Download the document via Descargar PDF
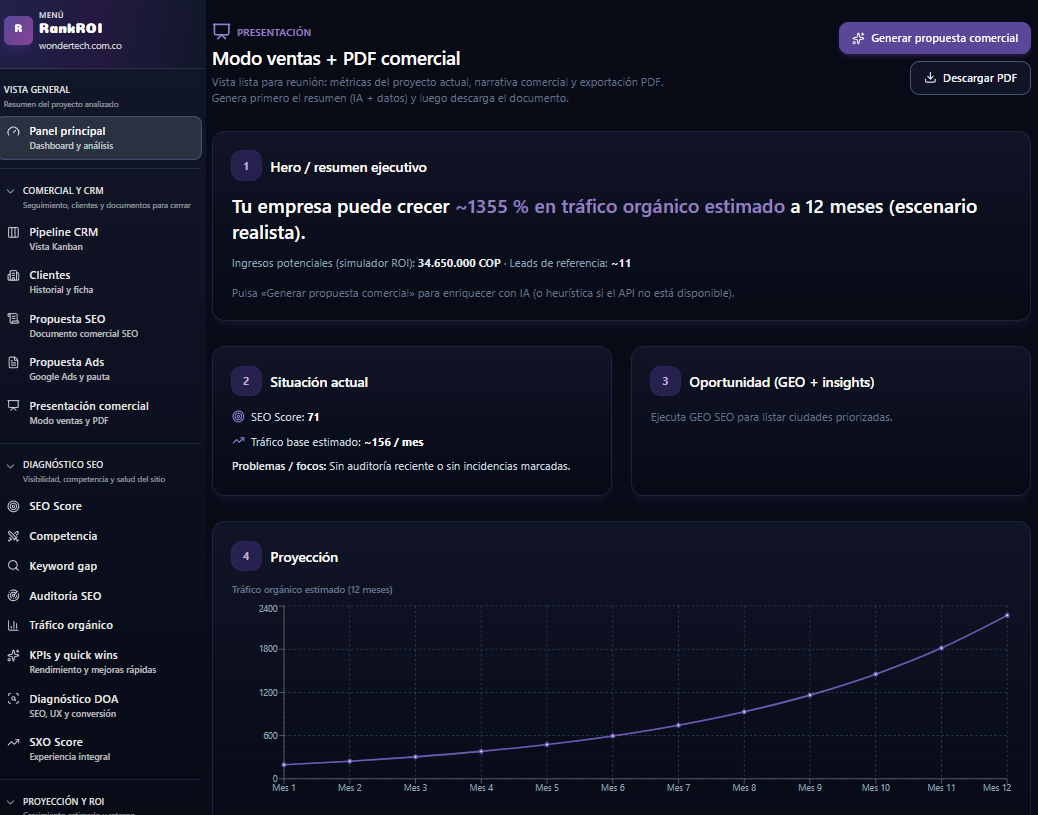Image resolution: width=1038 pixels, height=815 pixels. pos(970,78)
